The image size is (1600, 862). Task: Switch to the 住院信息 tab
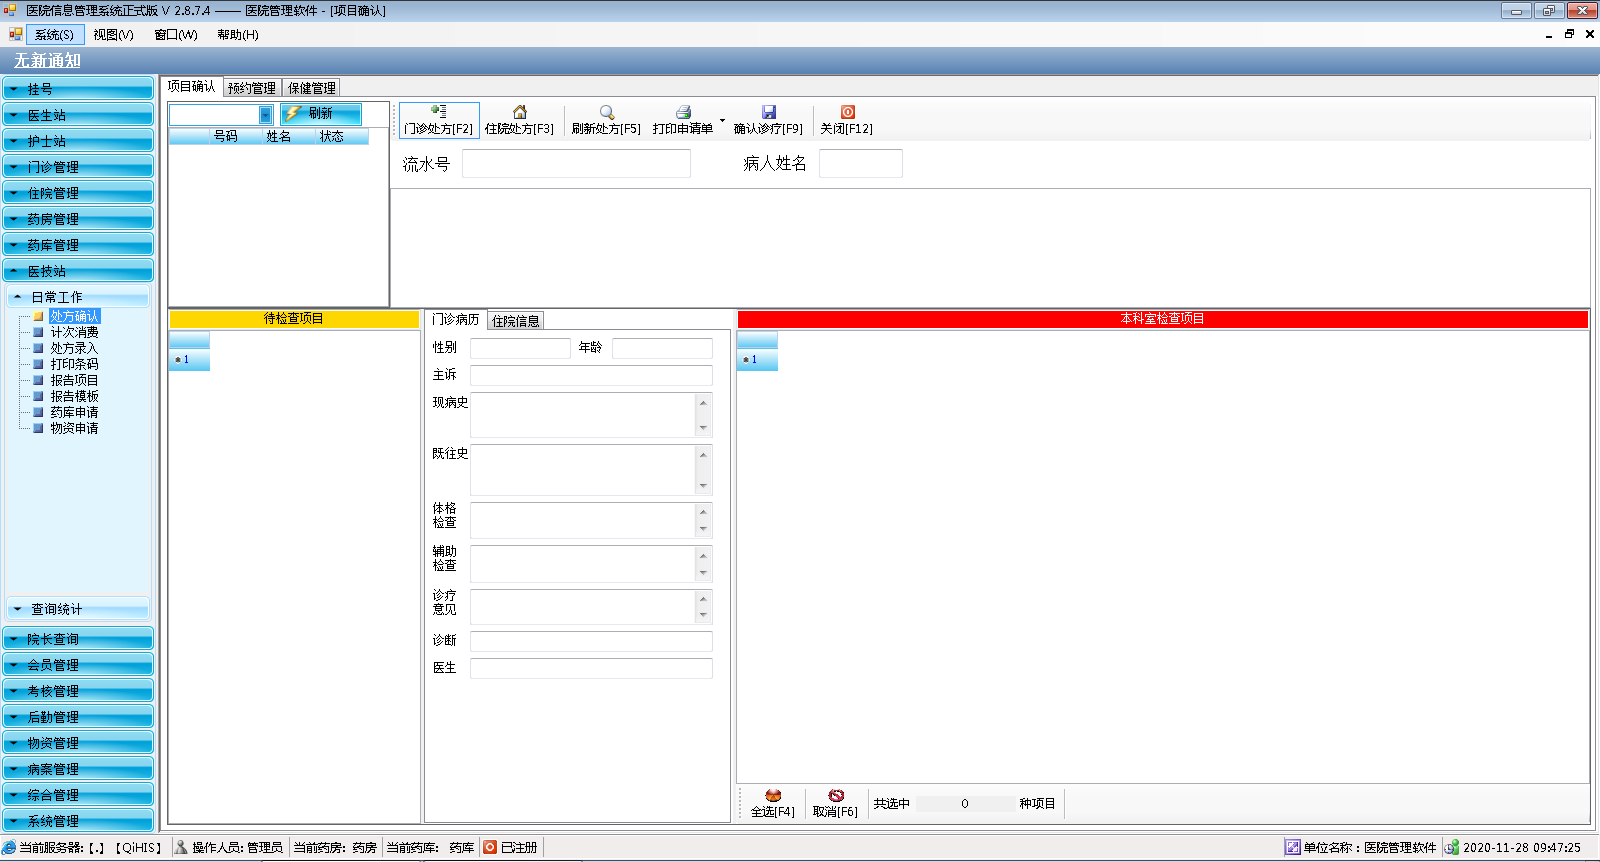515,321
